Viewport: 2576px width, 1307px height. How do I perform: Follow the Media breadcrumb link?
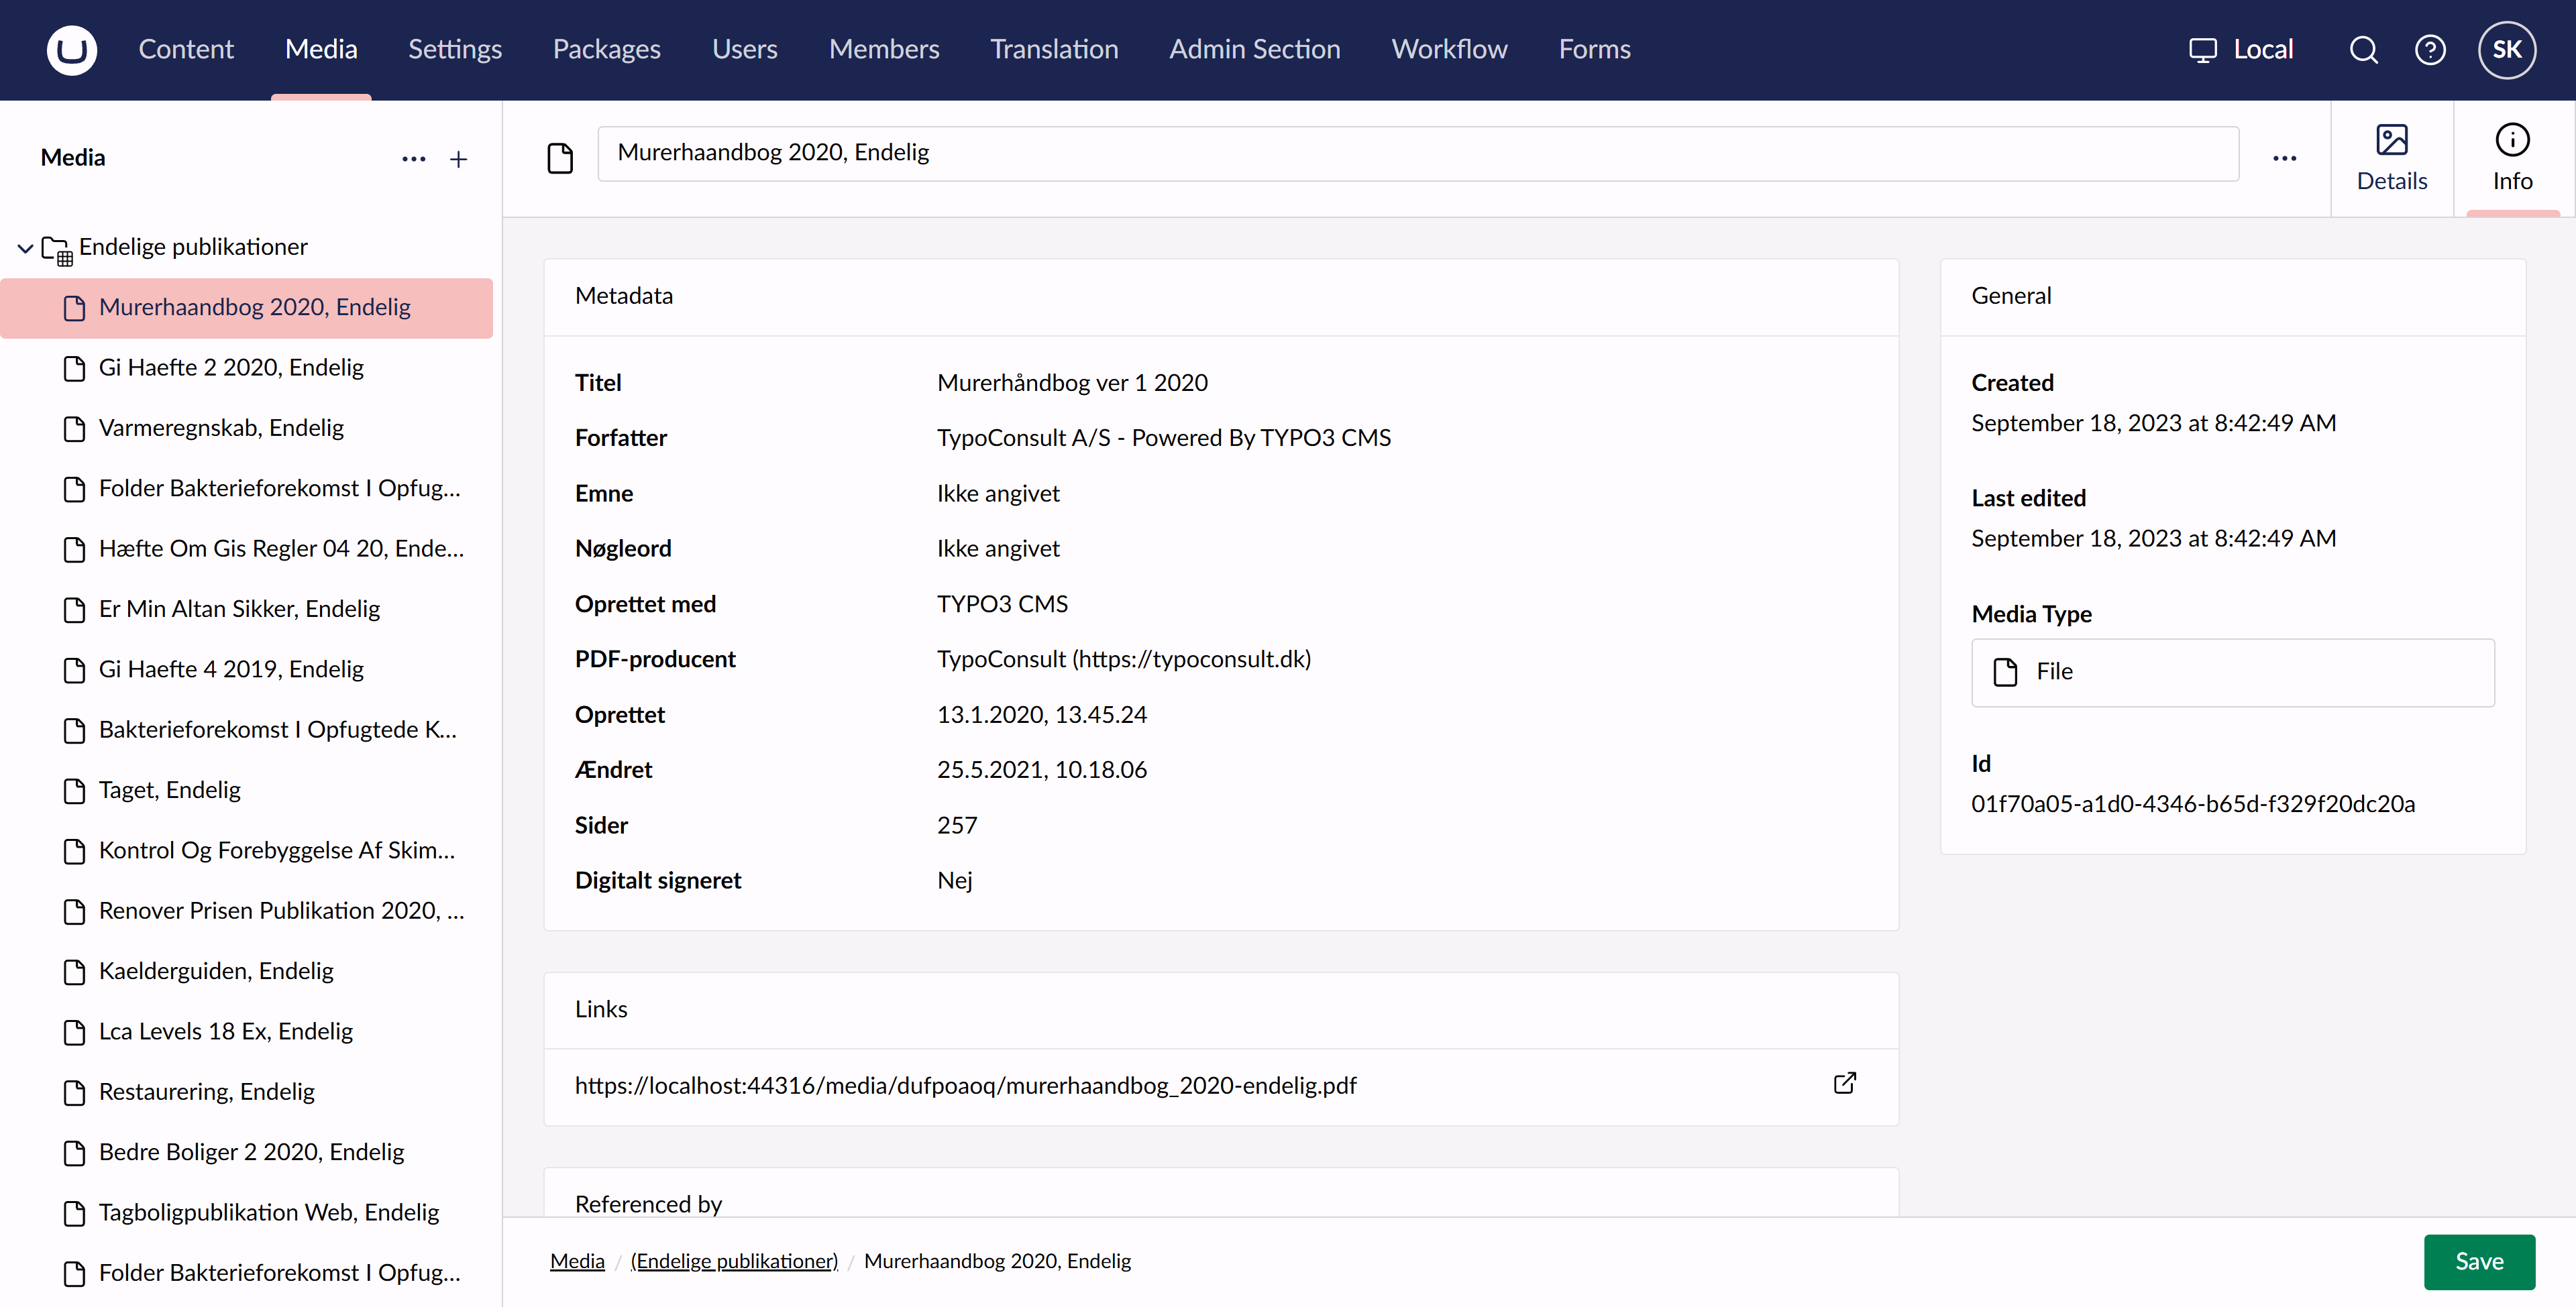(577, 1261)
